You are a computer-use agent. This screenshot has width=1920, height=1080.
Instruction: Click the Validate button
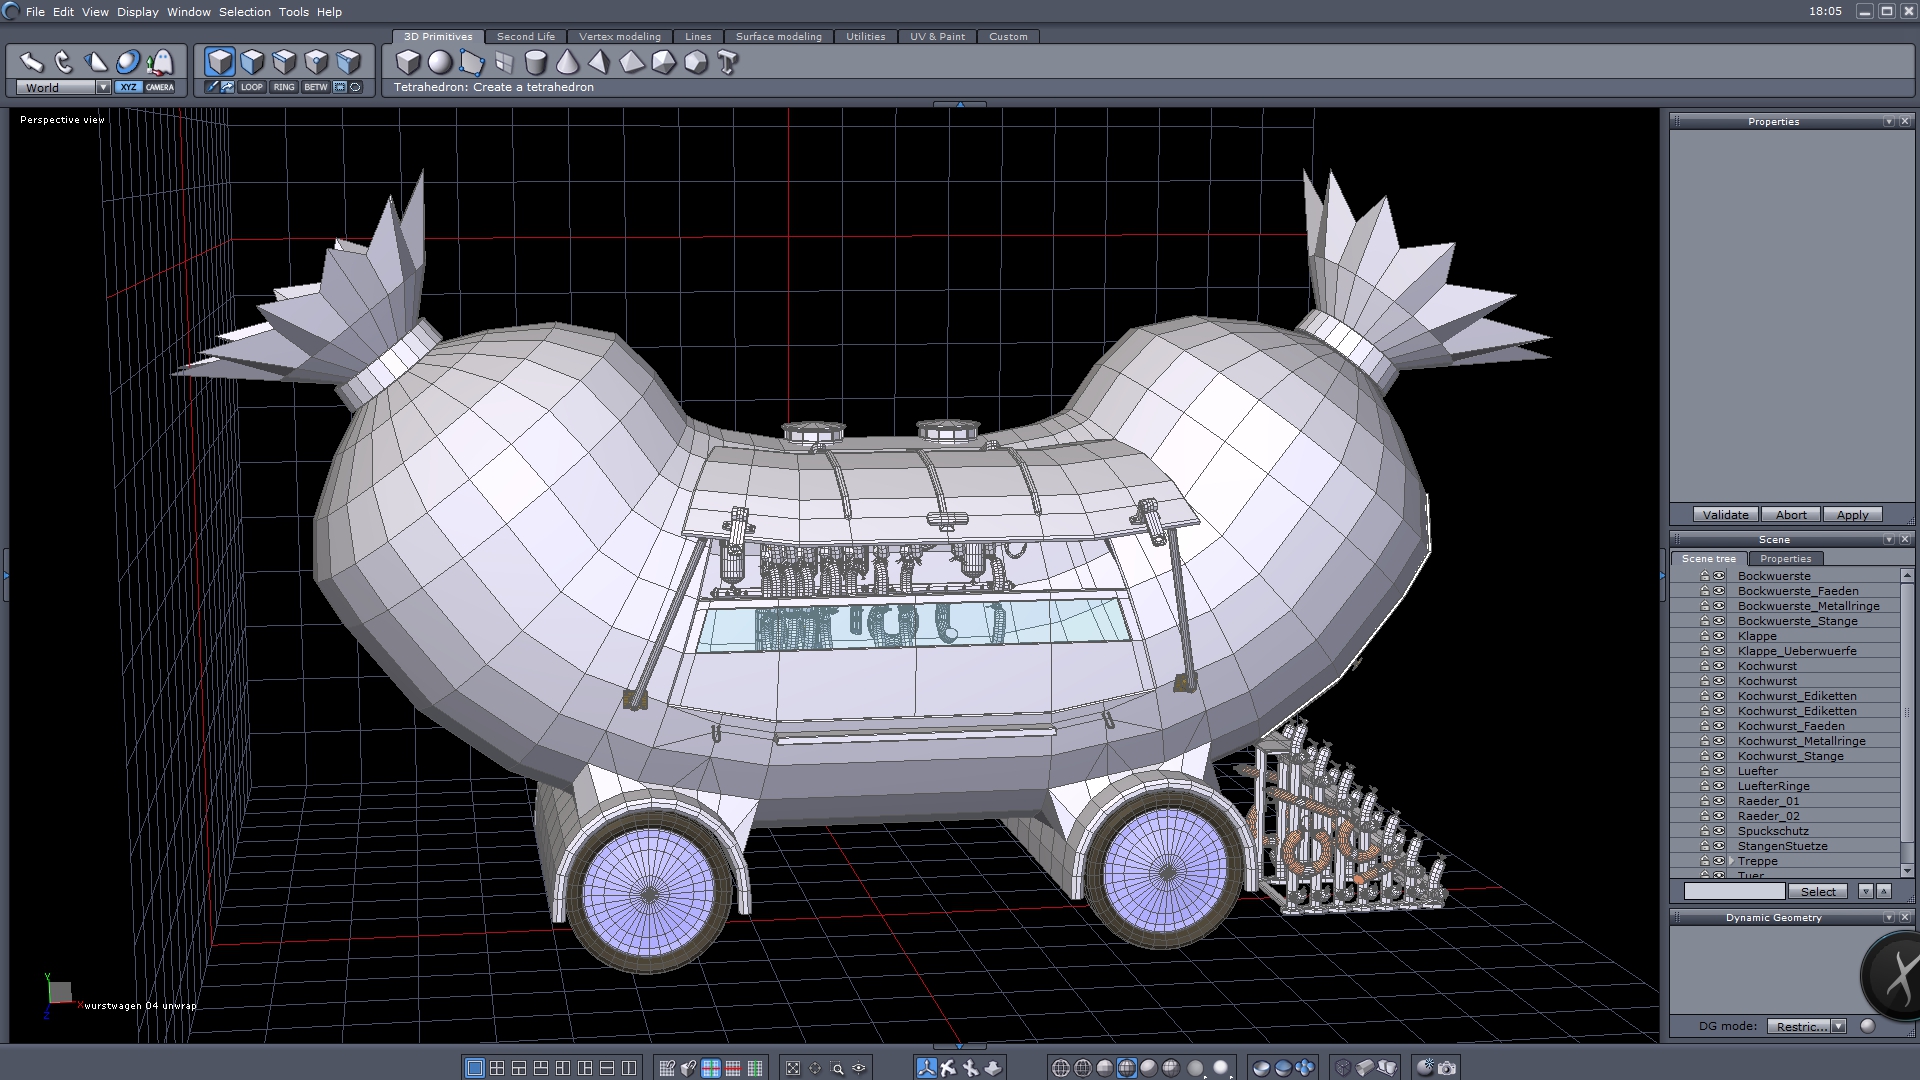[x=1725, y=515]
